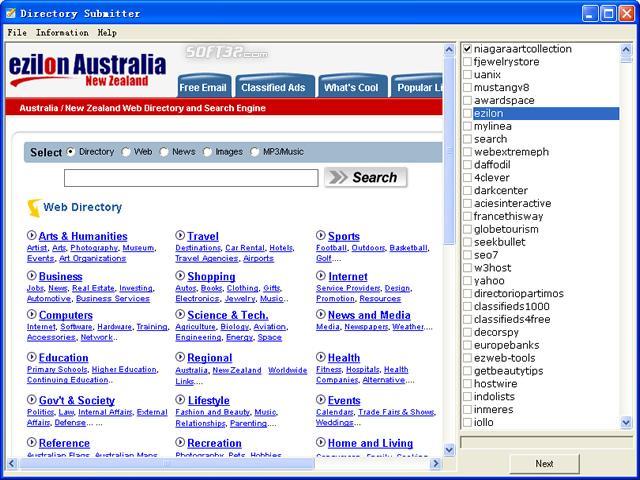640x480 pixels.
Task: Click the web page scroll-down arrow
Action: (x=449, y=450)
